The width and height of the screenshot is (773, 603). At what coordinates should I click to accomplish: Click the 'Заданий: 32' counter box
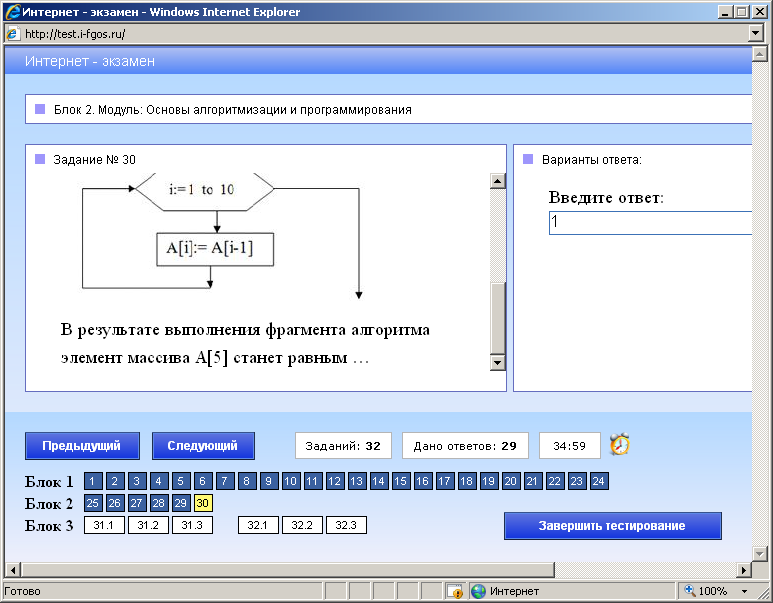click(x=343, y=446)
